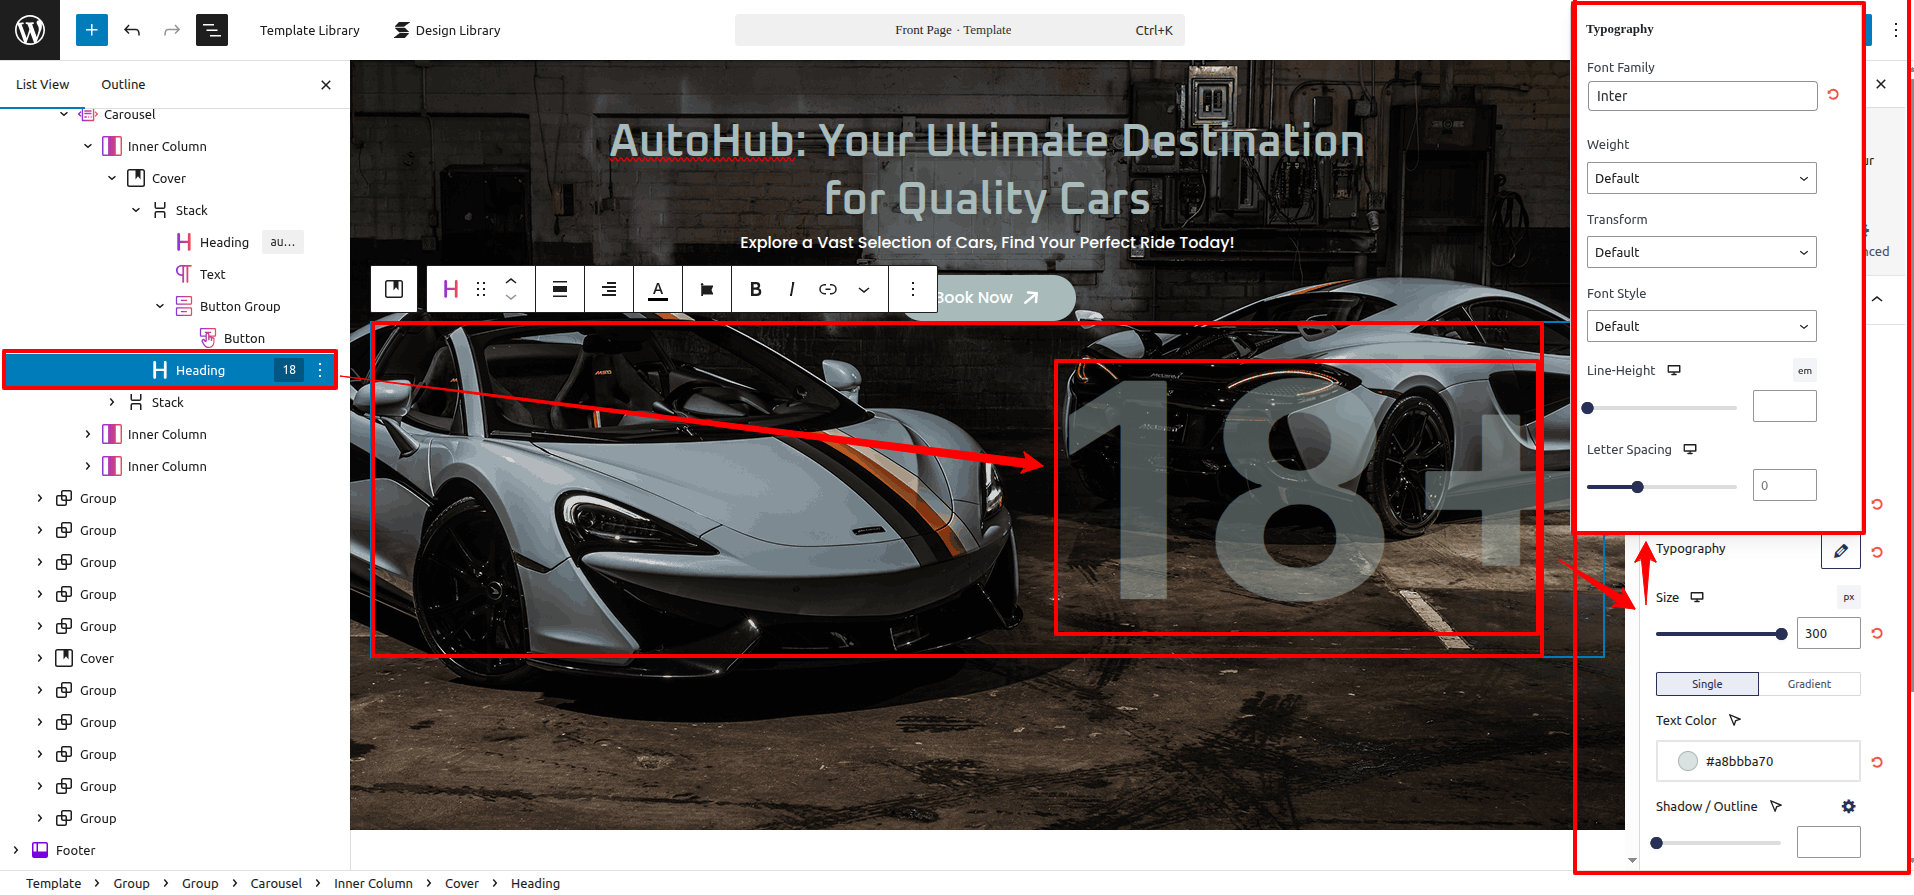Viewport: 1914px width, 895px height.
Task: Expand the top-level Cover item
Action: point(40,658)
